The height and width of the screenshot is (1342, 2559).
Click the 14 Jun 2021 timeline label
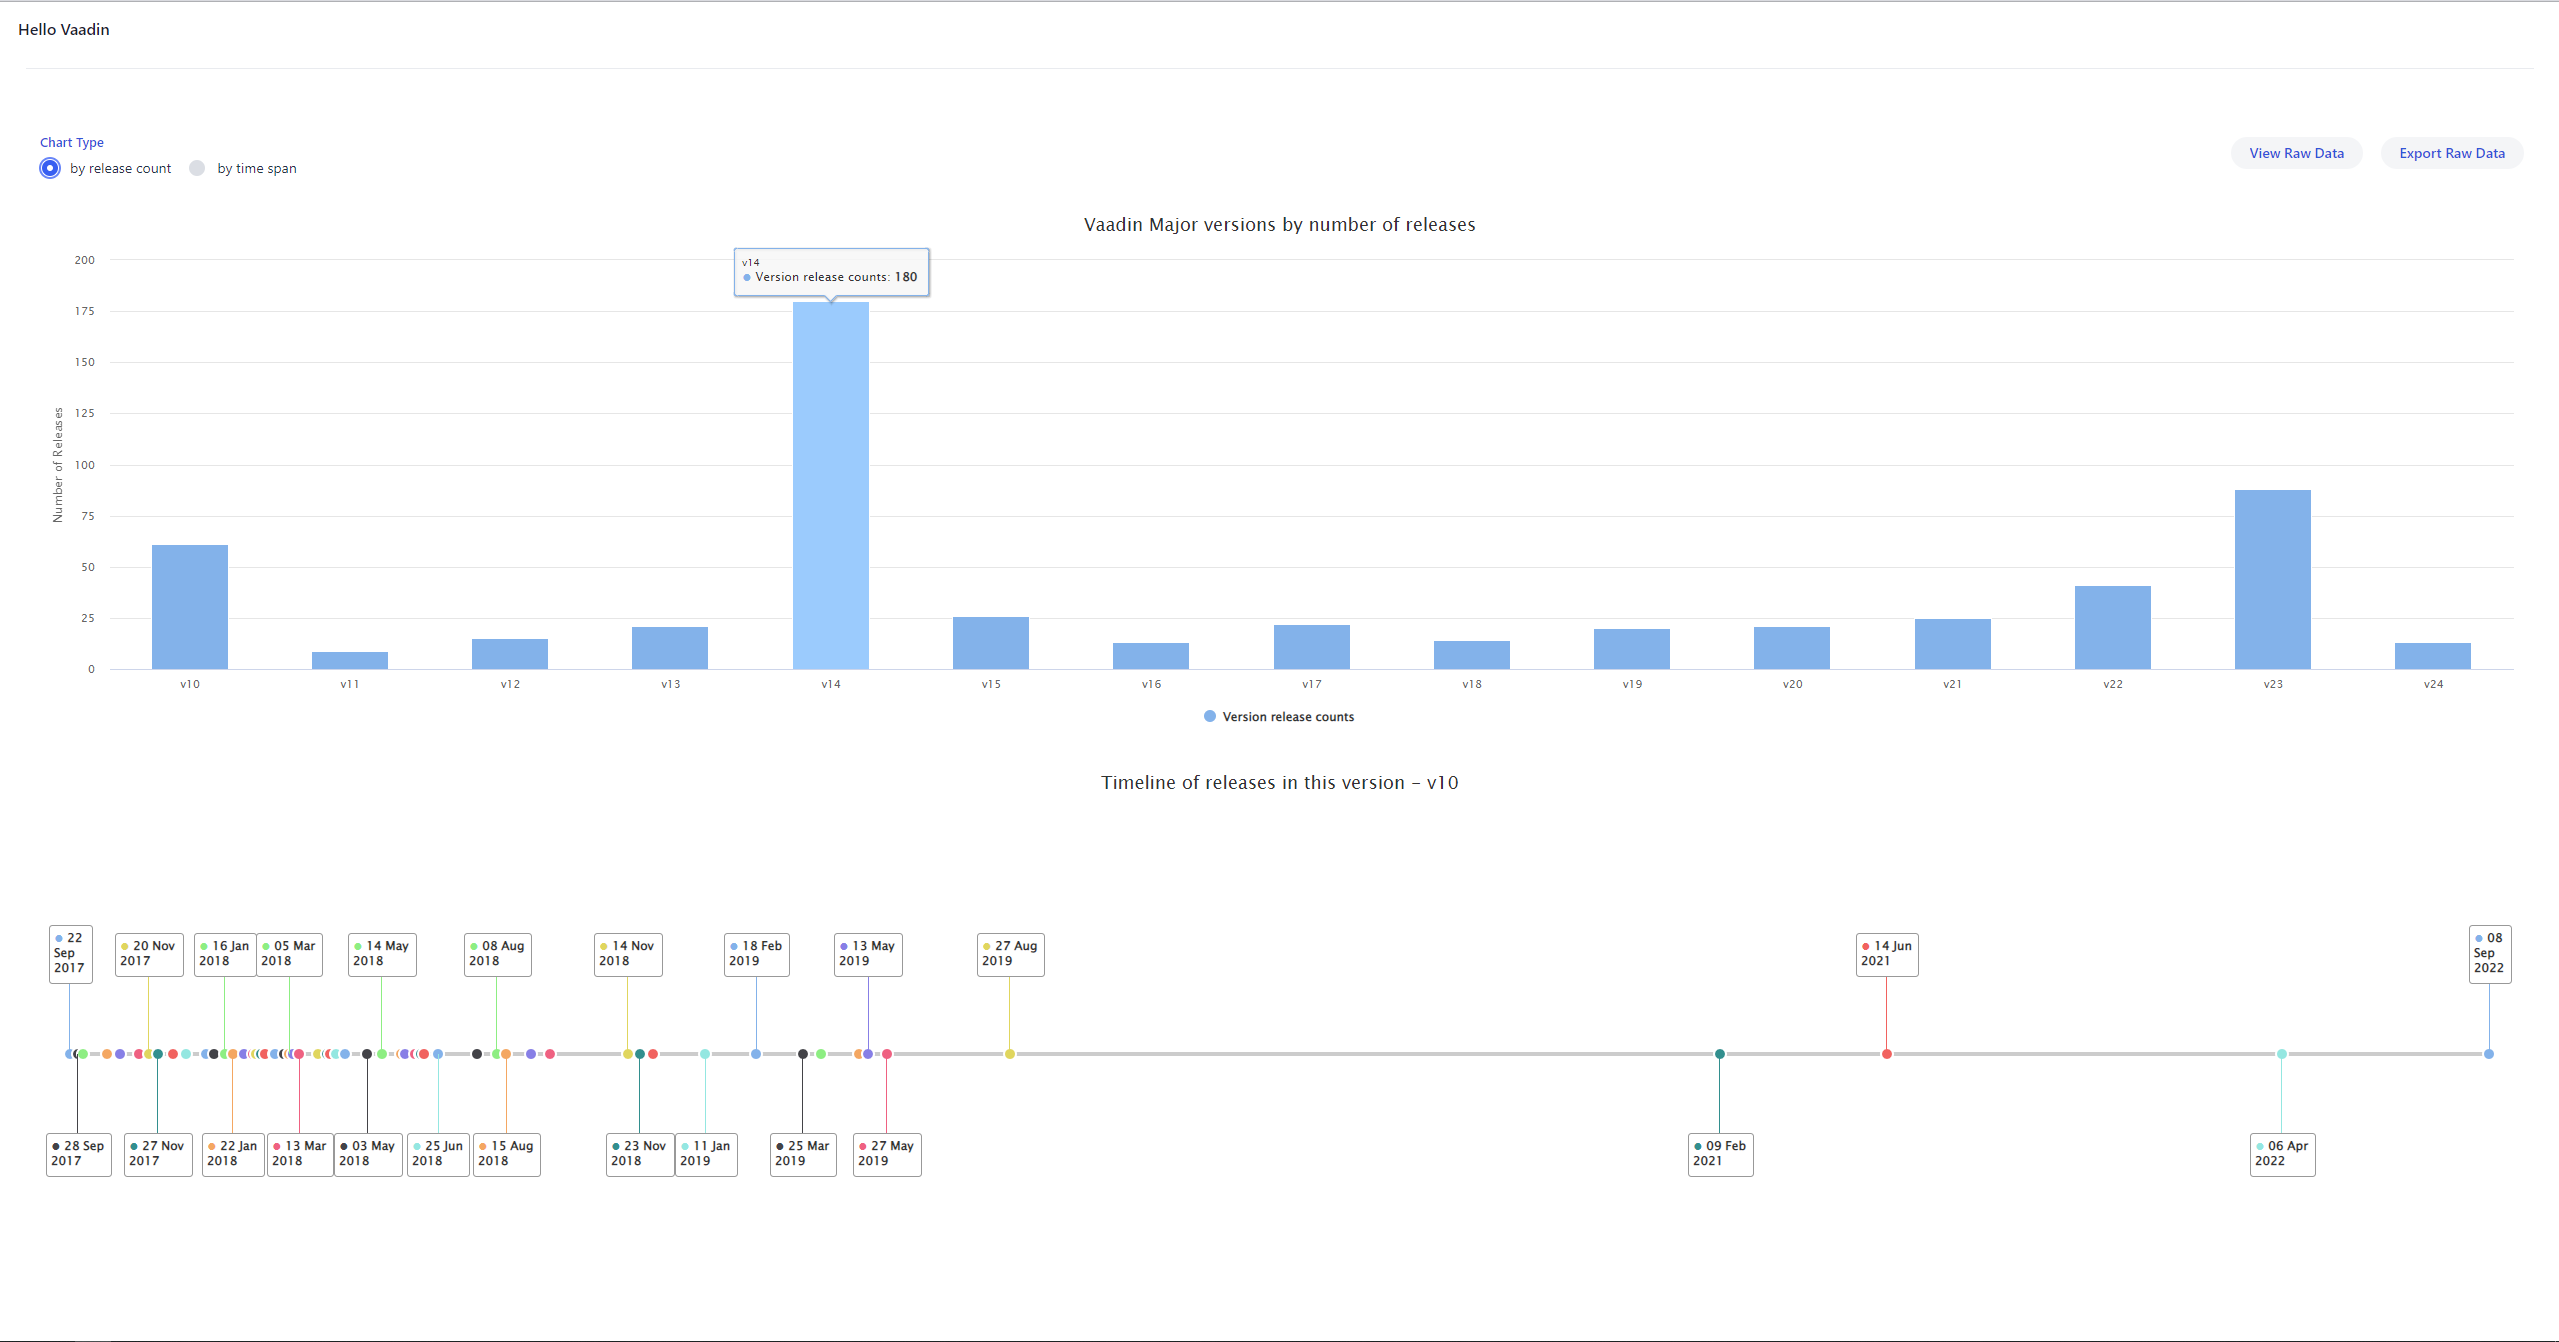pos(1886,954)
